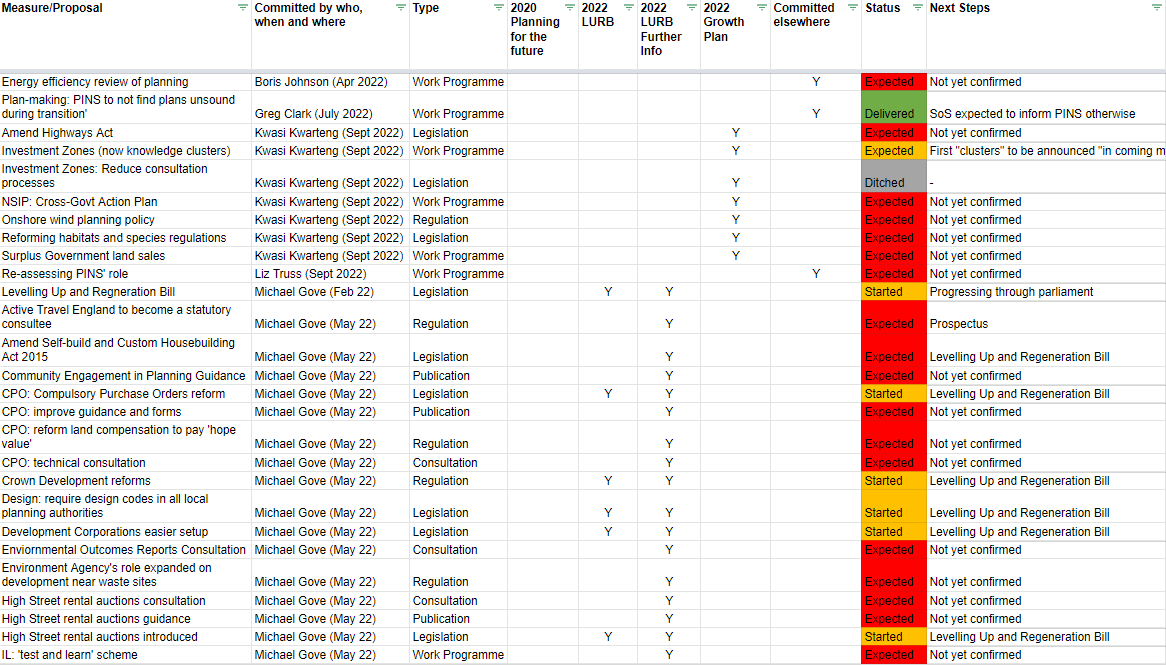Select cell 'Greg Clark (July 2022)'

330,107
